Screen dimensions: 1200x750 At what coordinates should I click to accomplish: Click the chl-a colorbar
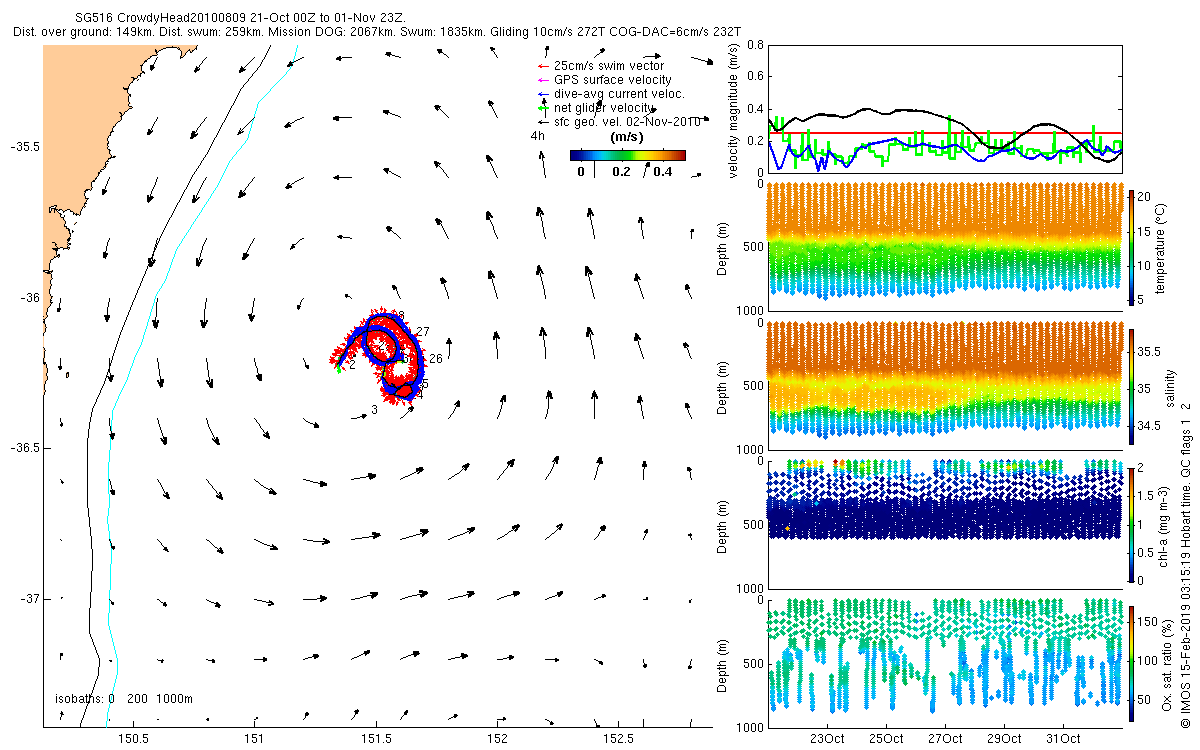click(x=1132, y=524)
